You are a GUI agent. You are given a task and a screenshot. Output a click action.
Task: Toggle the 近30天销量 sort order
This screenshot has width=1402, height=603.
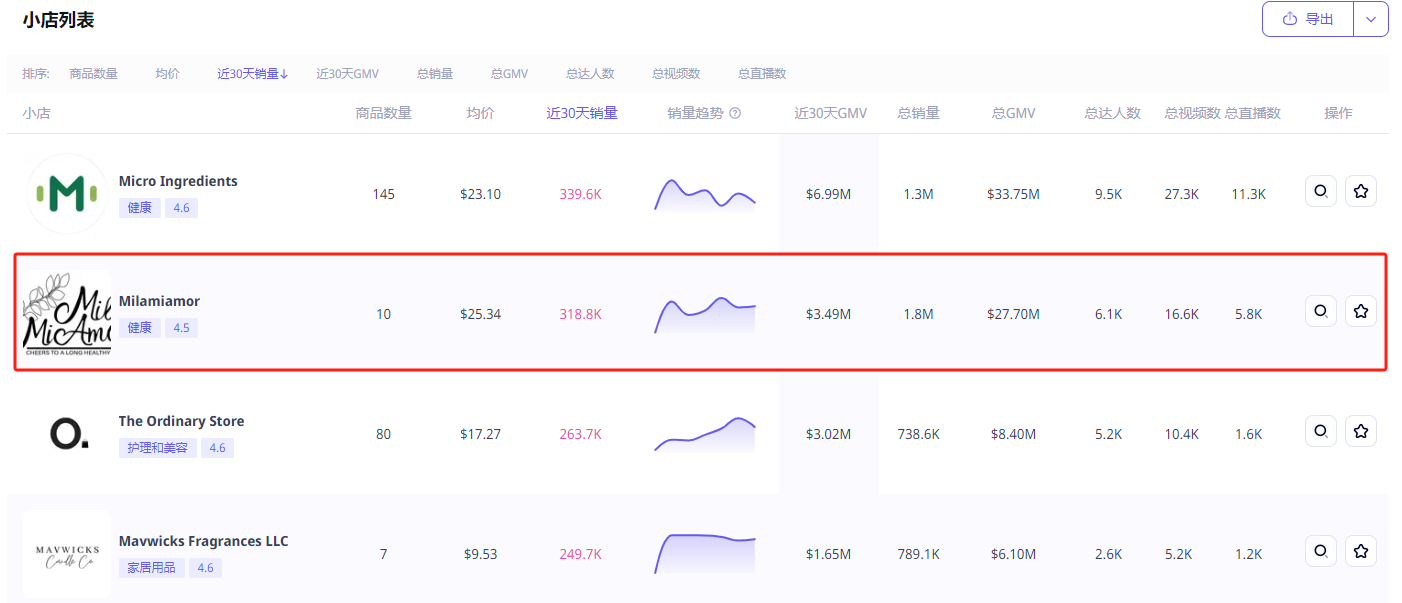[253, 74]
